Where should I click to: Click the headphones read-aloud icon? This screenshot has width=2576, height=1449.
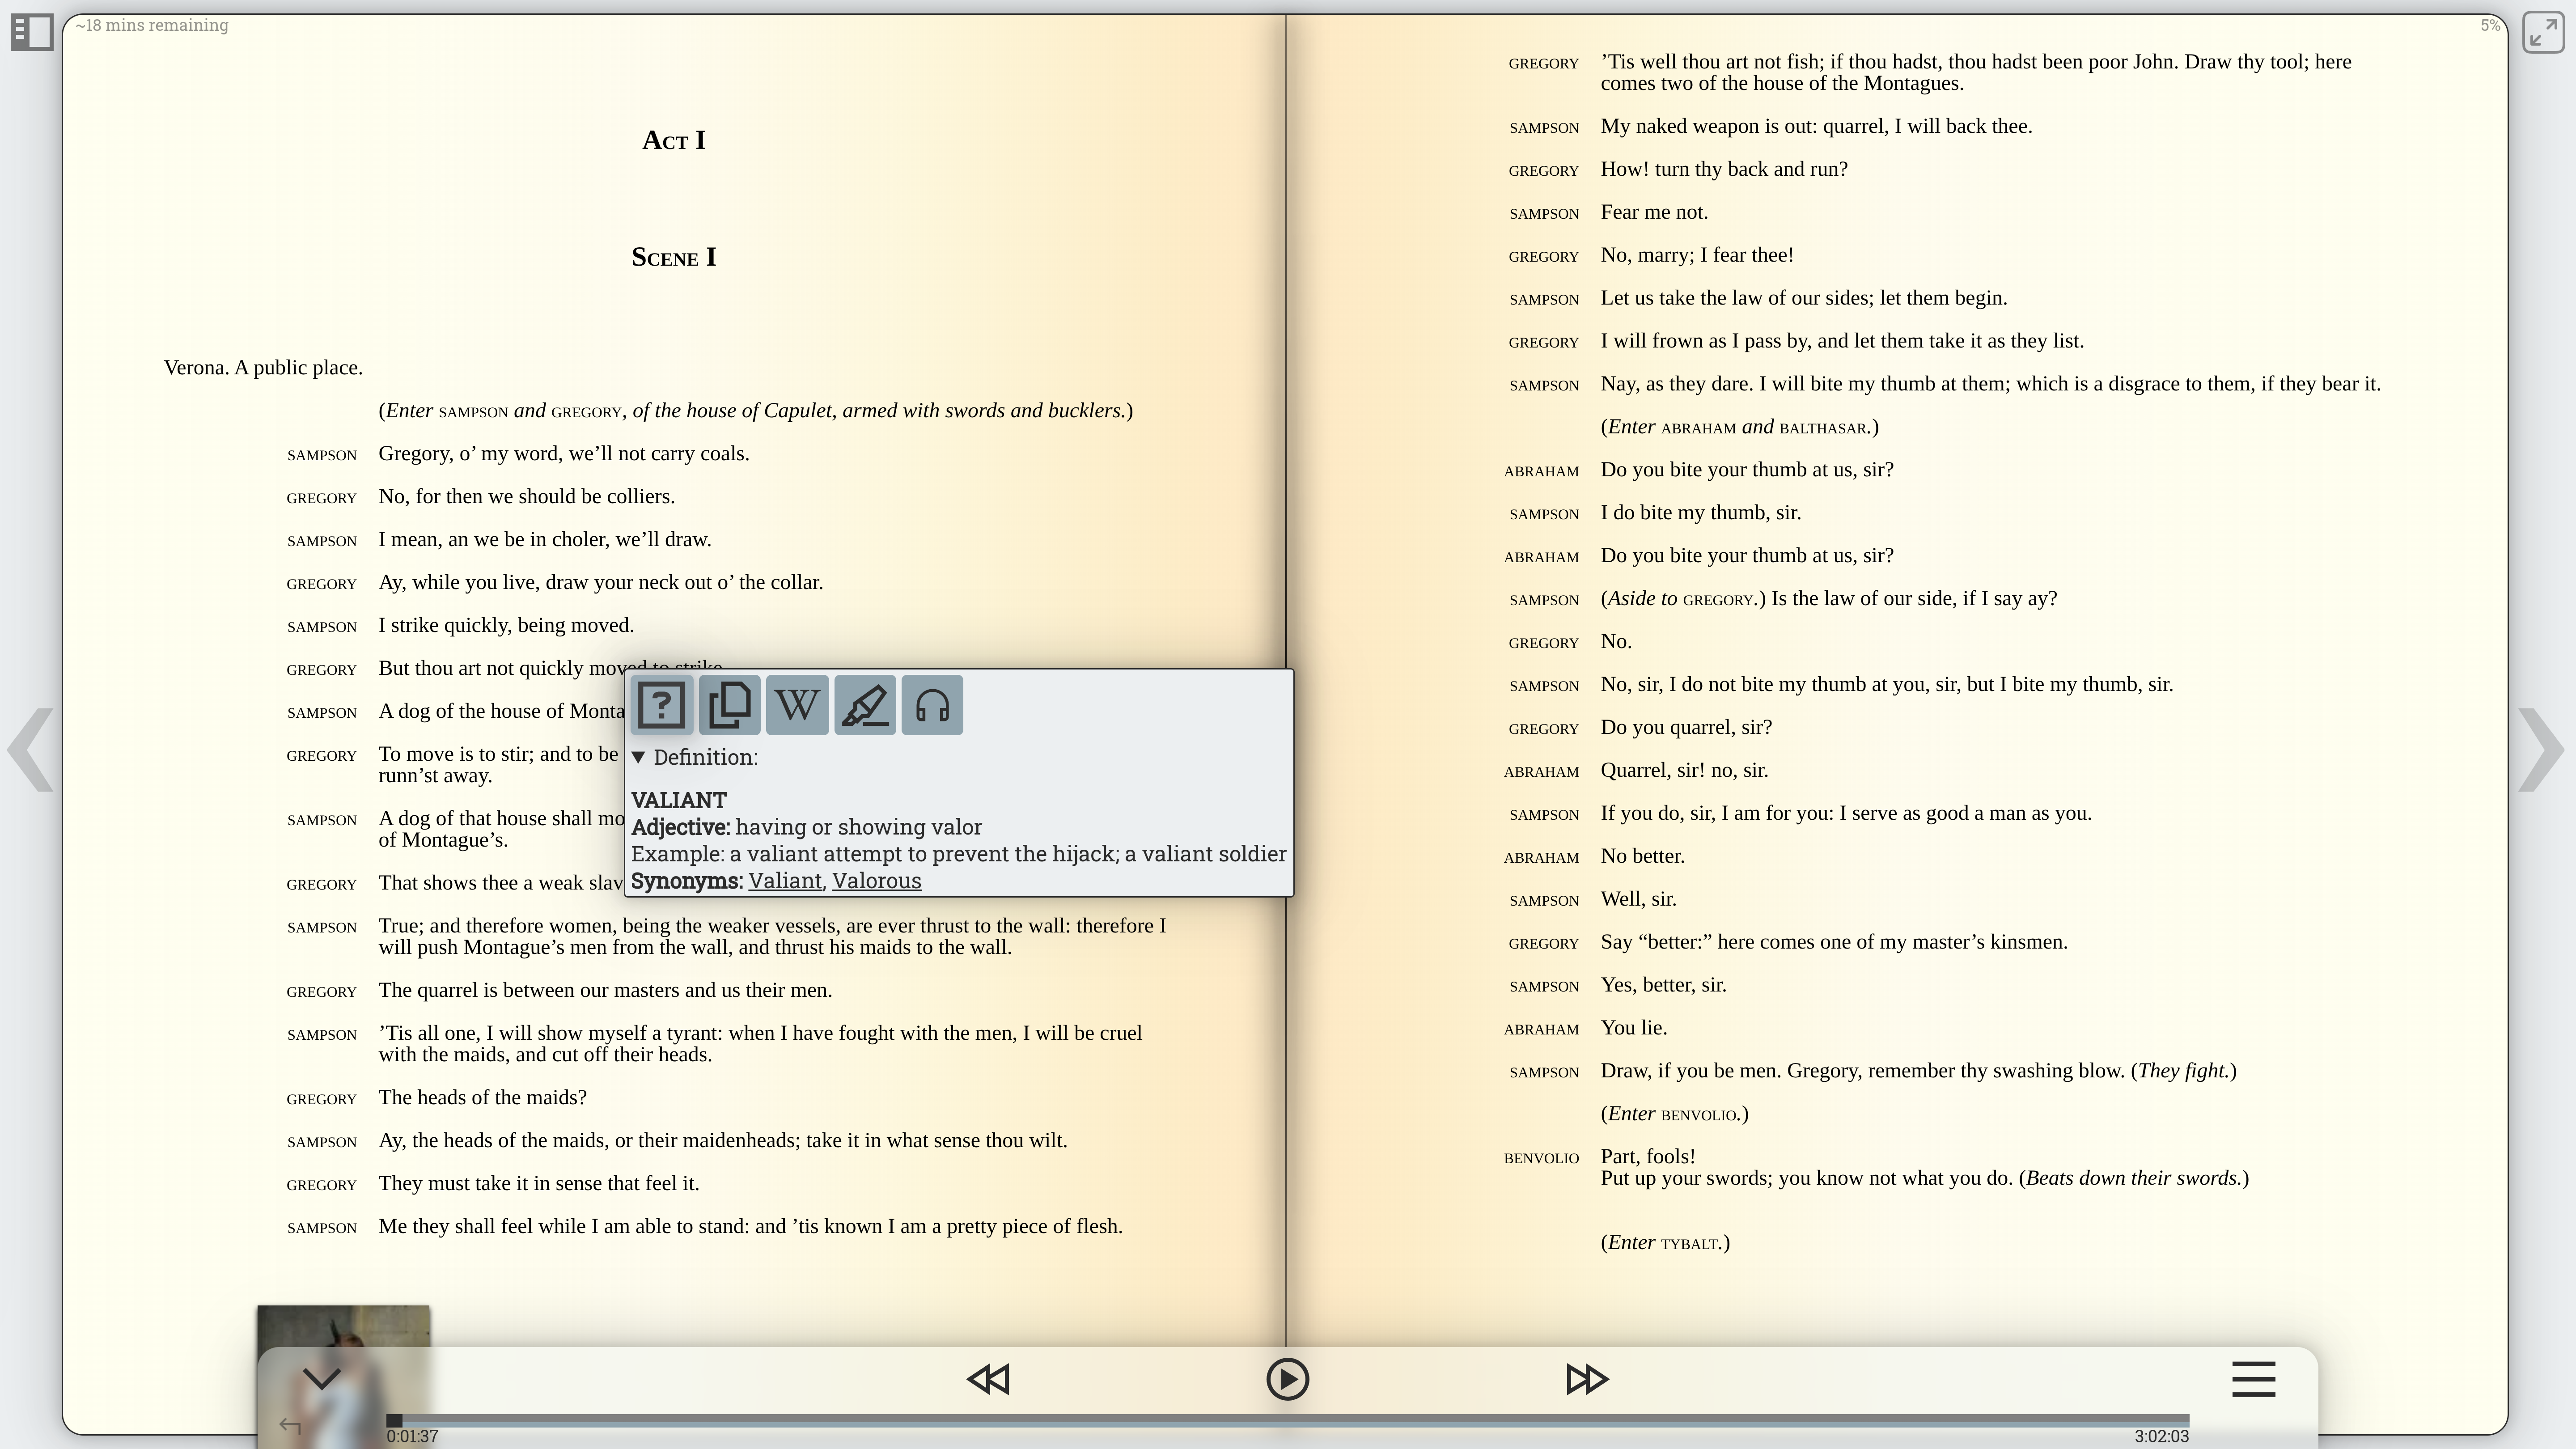(932, 705)
